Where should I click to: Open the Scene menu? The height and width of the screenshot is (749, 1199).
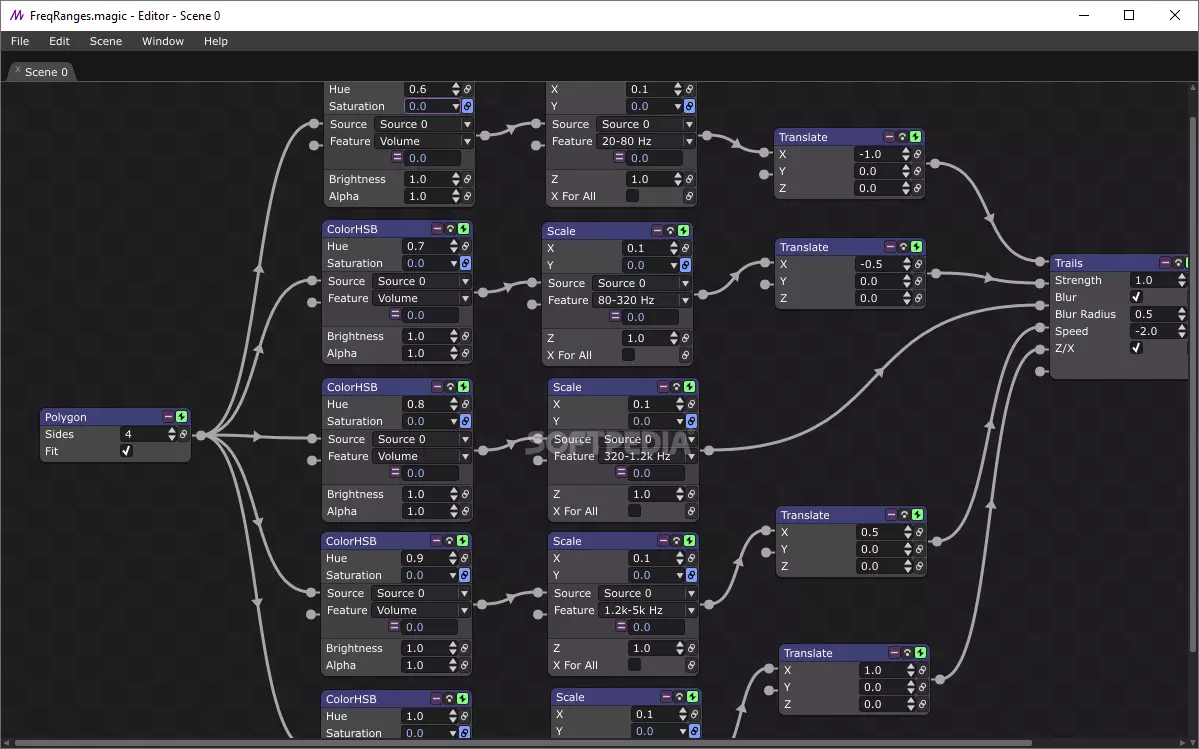tap(105, 41)
